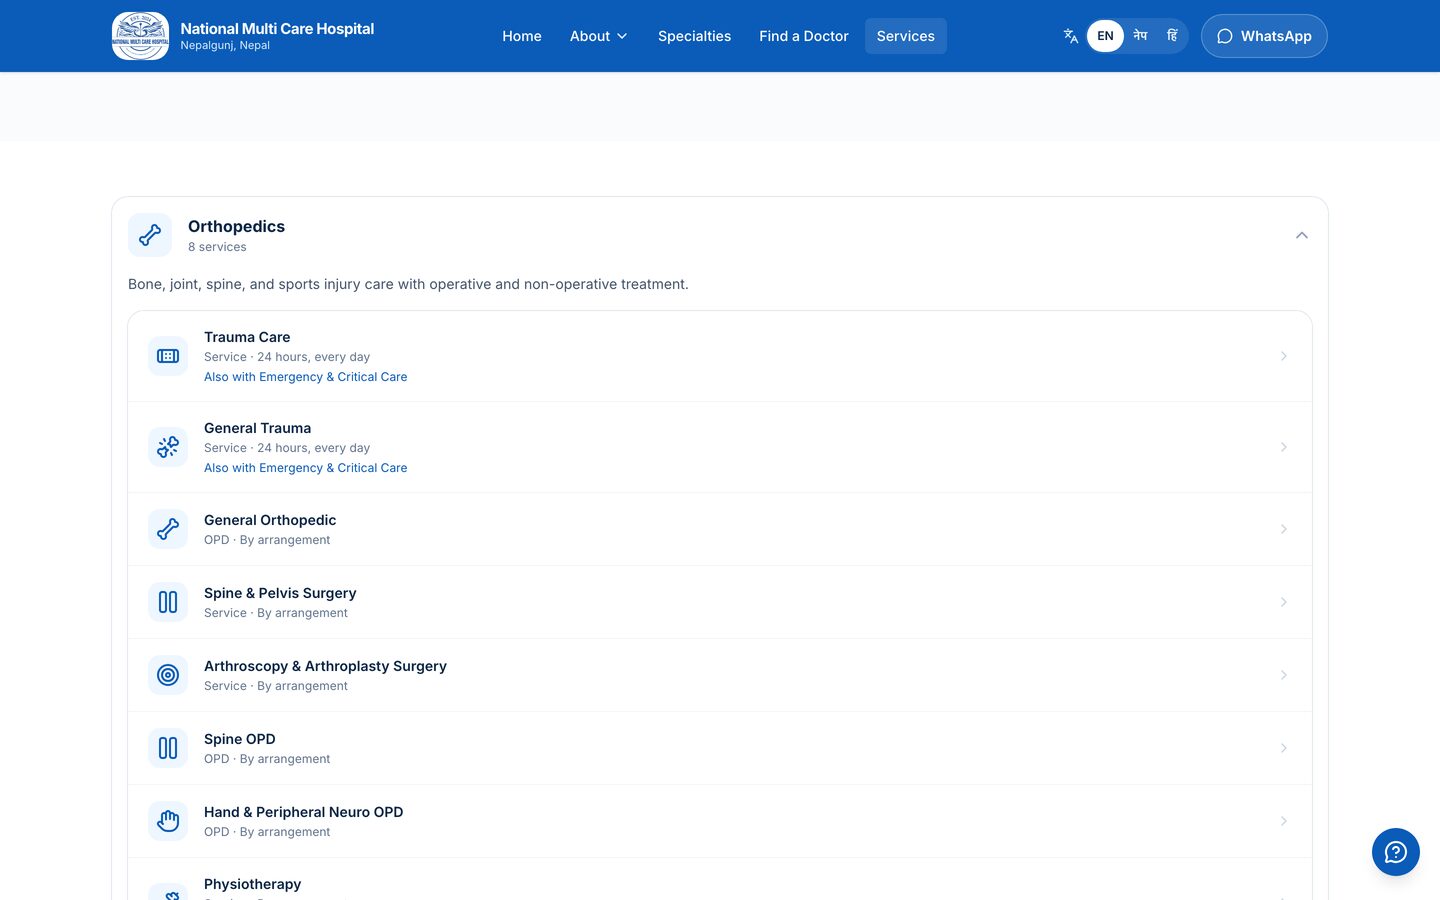Screen dimensions: 1440x900
Task: Open General Trauma row chevron
Action: pyautogui.click(x=1284, y=447)
